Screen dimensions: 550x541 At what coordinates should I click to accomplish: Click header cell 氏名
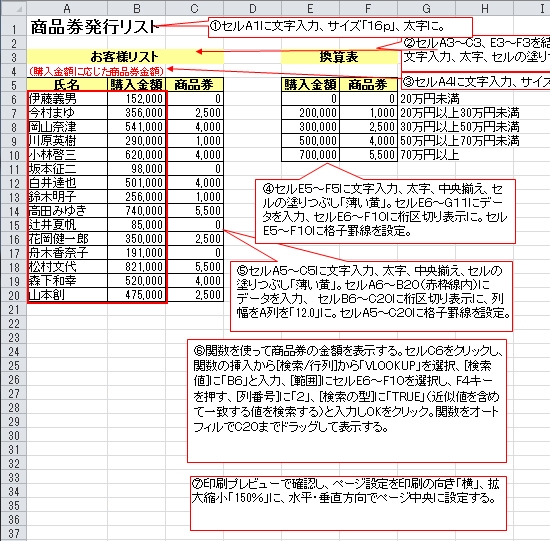point(67,85)
